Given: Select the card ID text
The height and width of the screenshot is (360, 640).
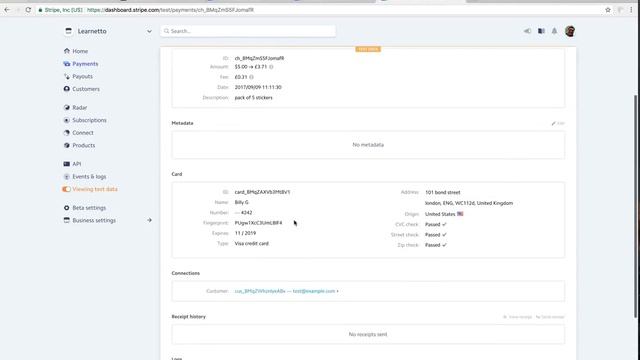Looking at the screenshot, I should 262,192.
